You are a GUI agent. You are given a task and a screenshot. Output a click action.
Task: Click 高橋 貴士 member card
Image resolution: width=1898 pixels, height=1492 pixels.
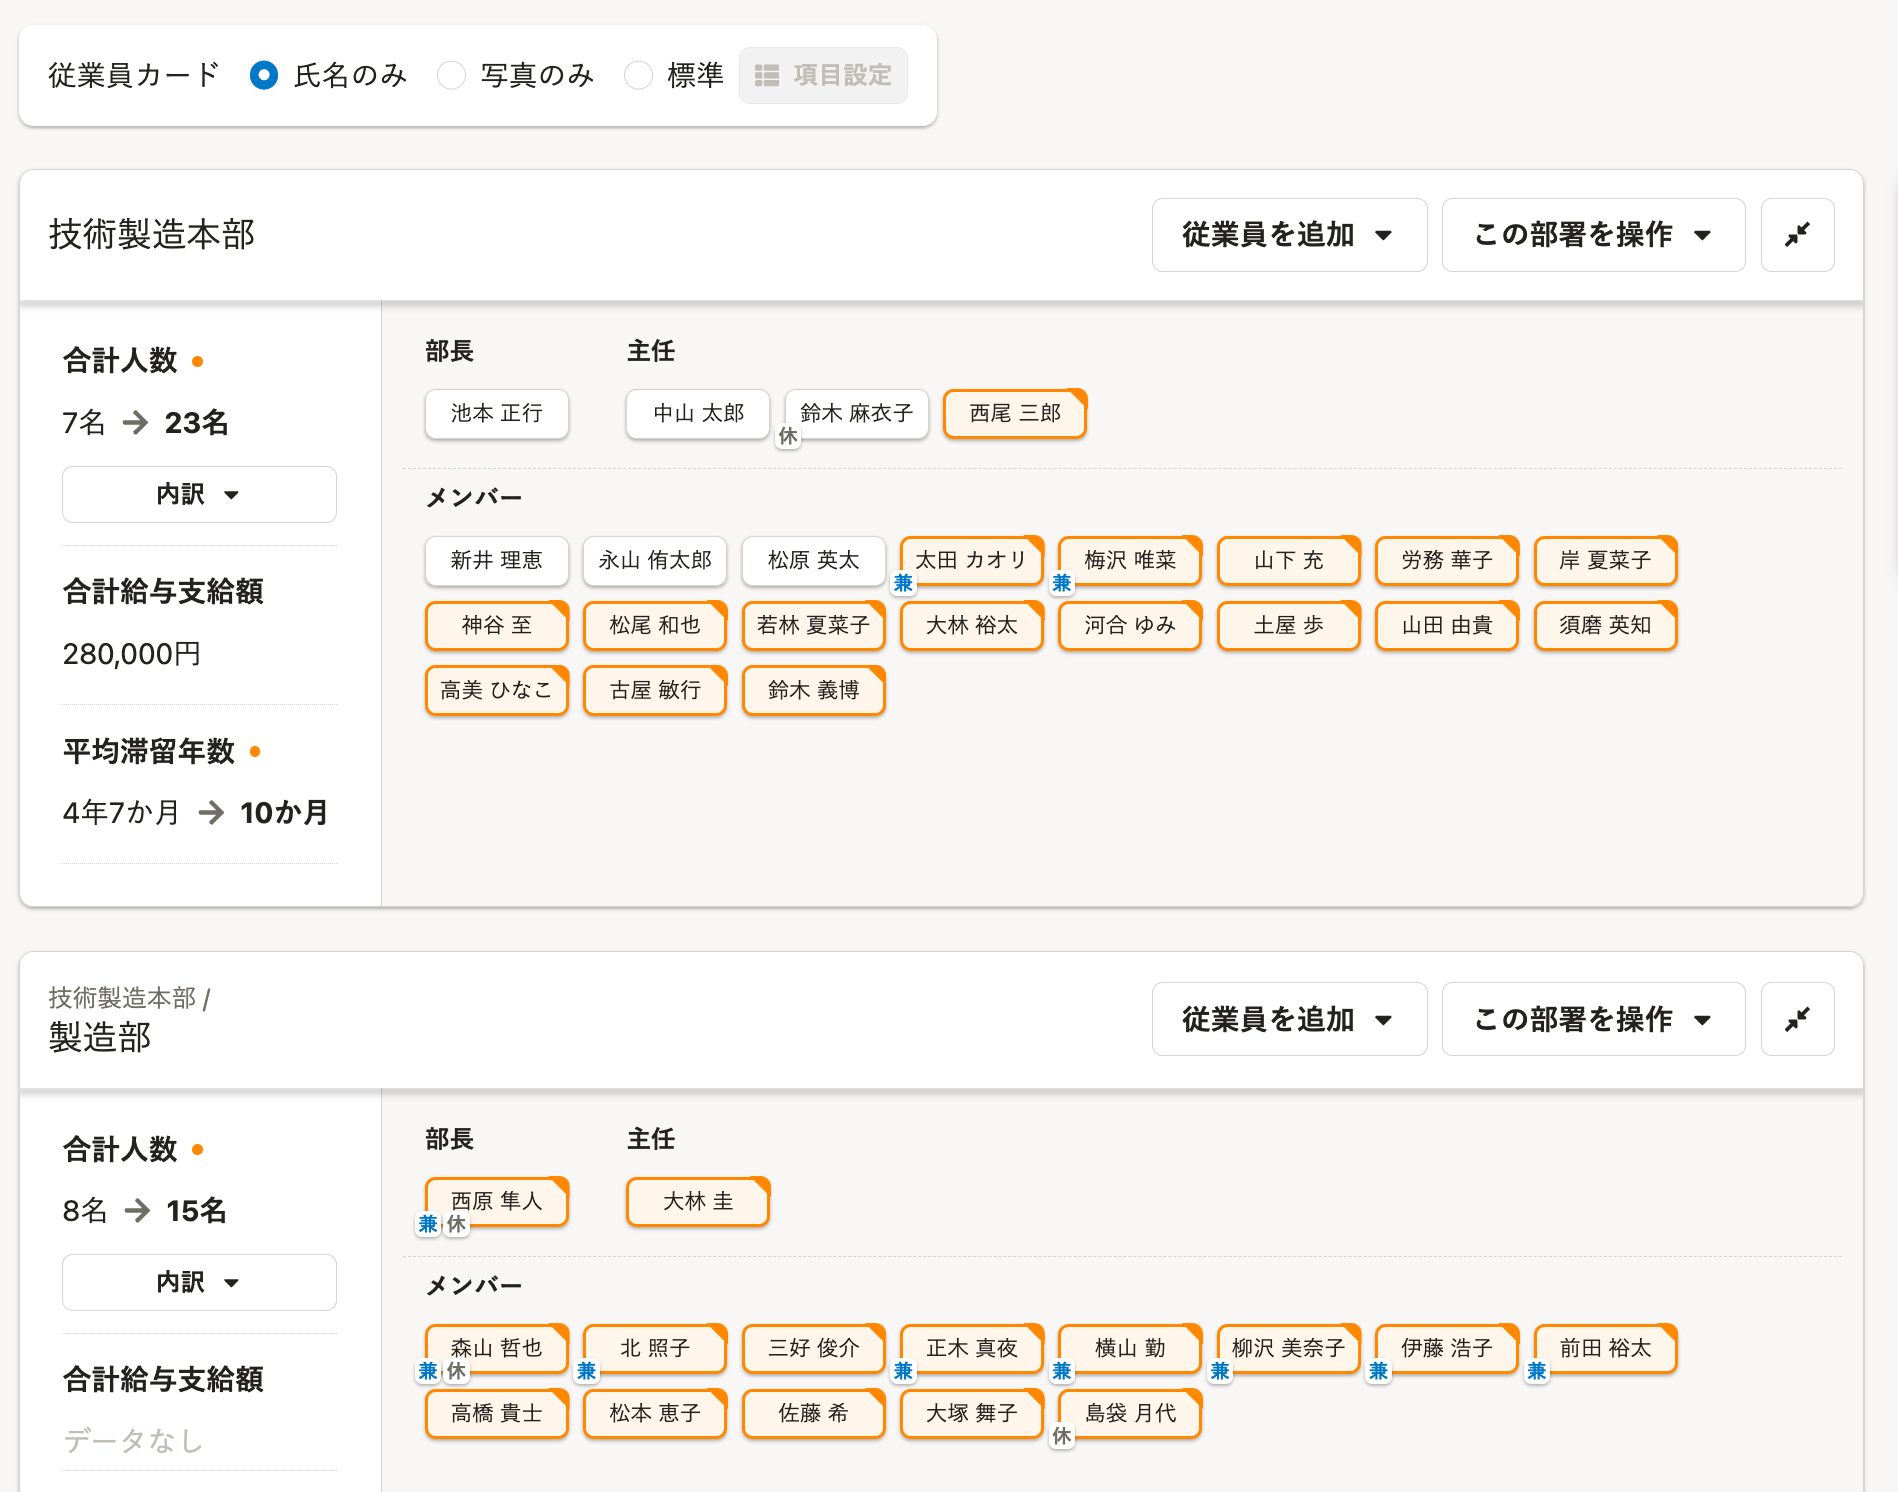pyautogui.click(x=497, y=1414)
